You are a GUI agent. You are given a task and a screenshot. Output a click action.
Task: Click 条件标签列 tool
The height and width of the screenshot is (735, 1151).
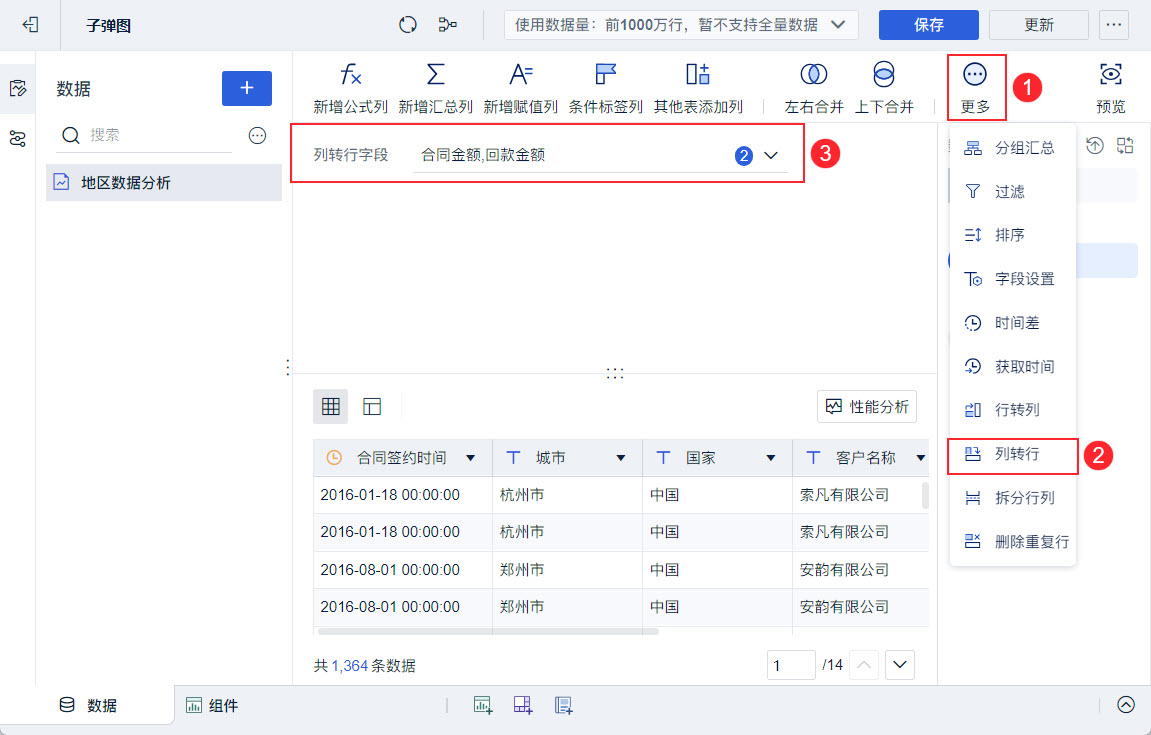[606, 87]
